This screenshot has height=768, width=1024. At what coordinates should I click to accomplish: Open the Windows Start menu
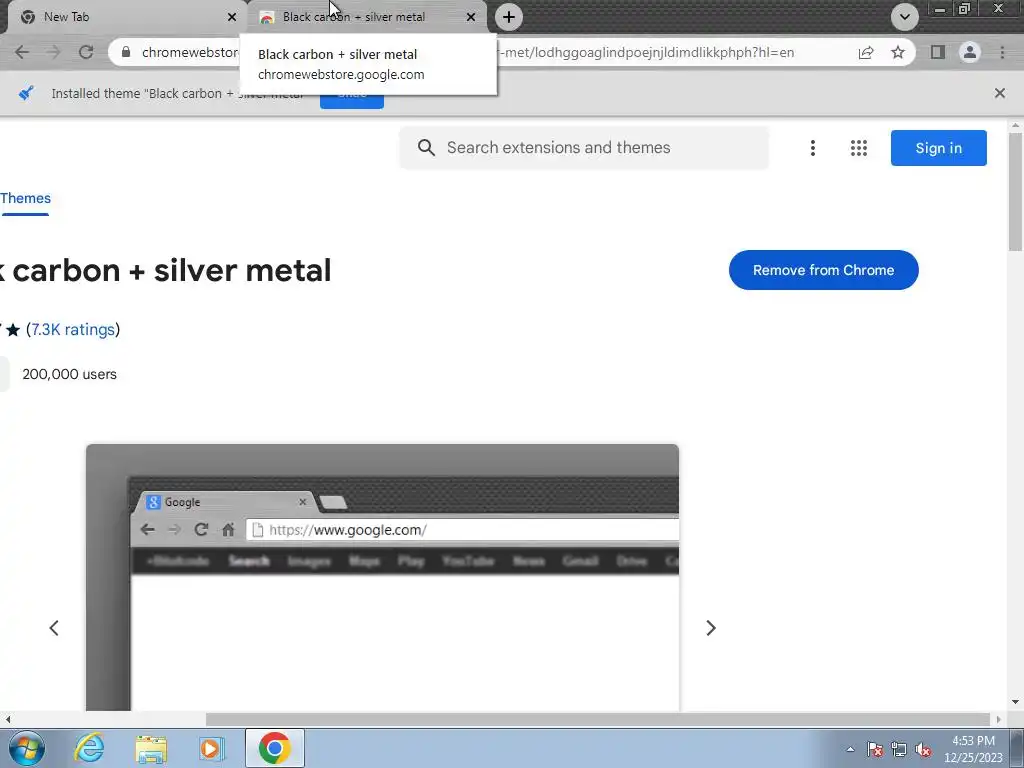click(26, 748)
